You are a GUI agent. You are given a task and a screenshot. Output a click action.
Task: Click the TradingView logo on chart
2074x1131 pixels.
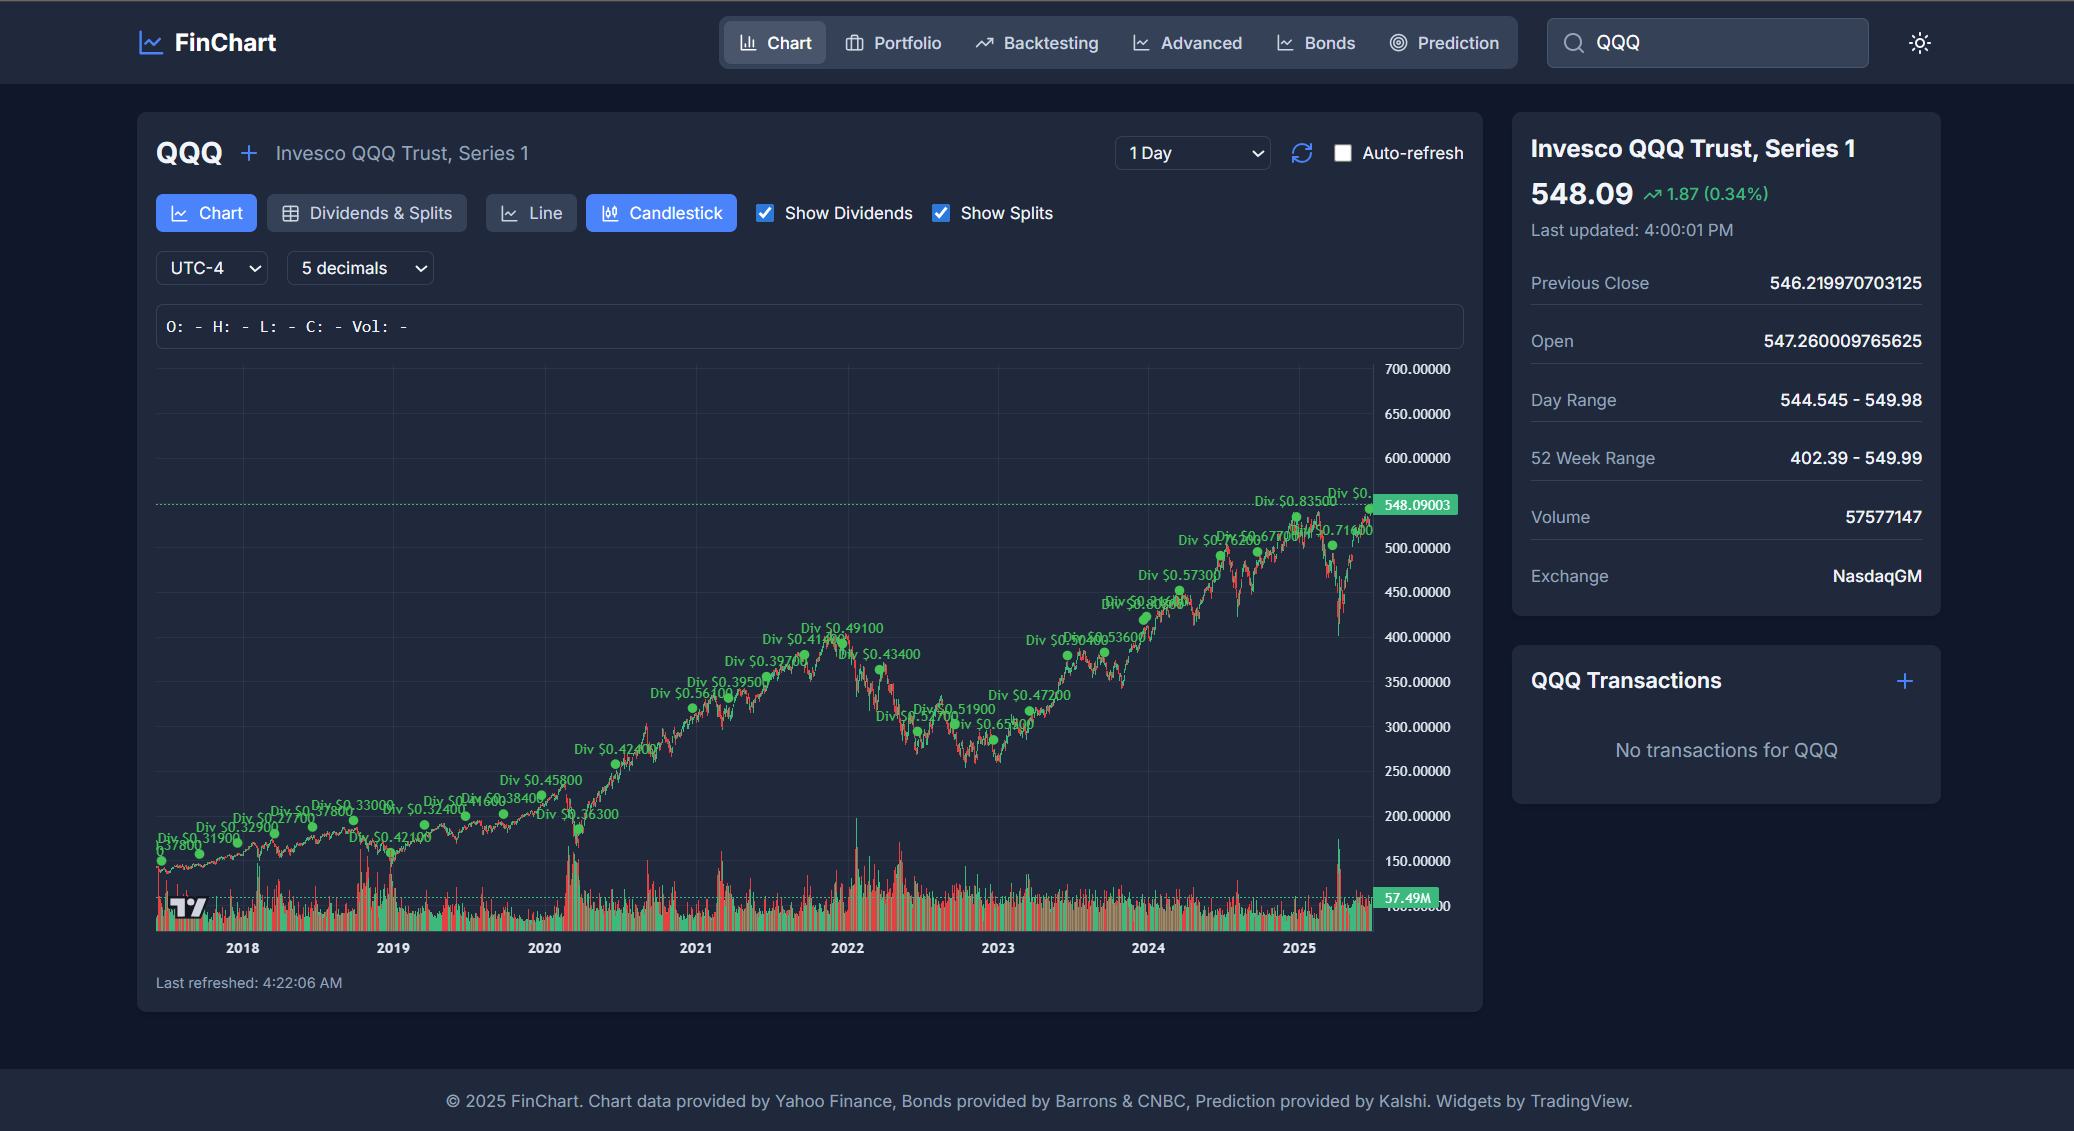pyautogui.click(x=187, y=907)
